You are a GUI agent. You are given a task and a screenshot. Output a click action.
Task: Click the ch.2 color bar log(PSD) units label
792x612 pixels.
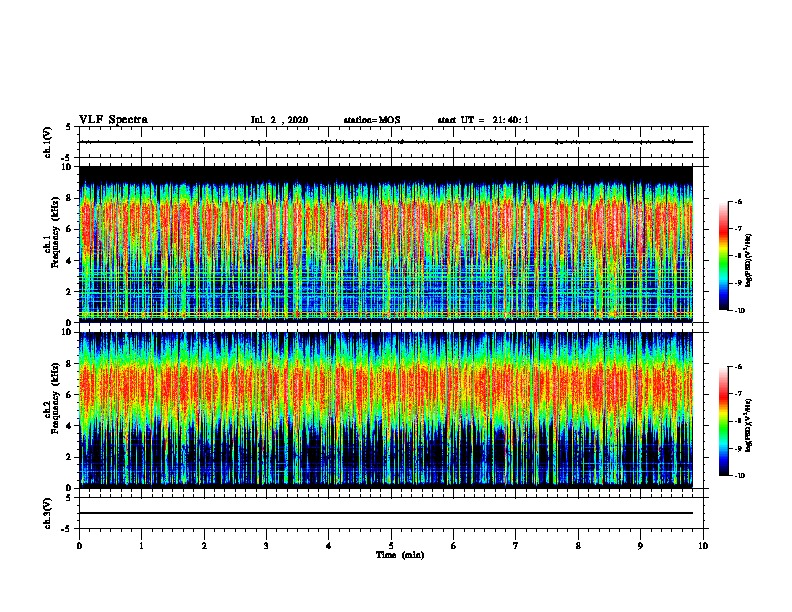[x=749, y=426]
